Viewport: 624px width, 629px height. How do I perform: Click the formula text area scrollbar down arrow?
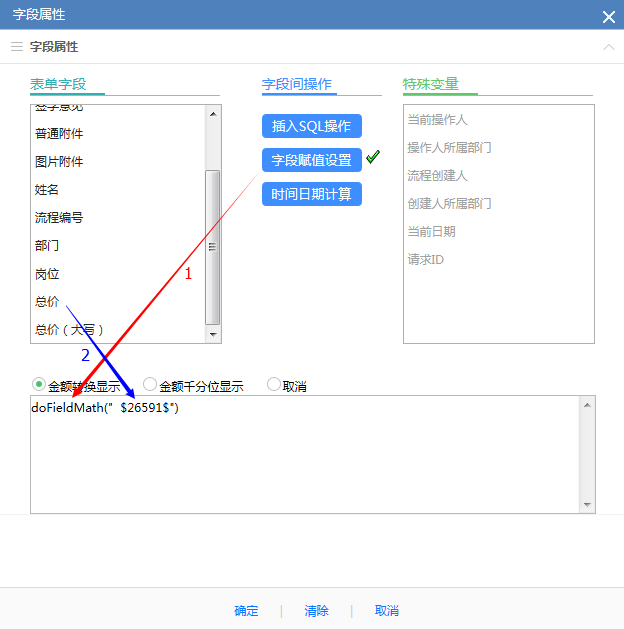click(x=587, y=505)
